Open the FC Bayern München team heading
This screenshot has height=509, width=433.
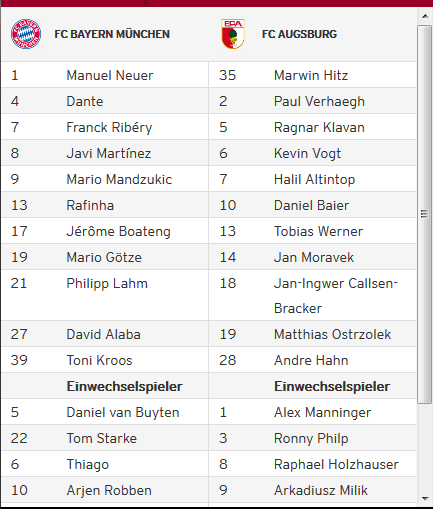click(x=112, y=34)
